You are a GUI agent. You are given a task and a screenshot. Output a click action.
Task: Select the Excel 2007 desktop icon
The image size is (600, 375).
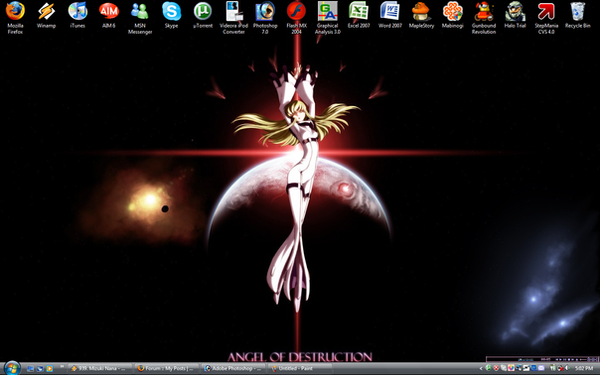point(359,15)
